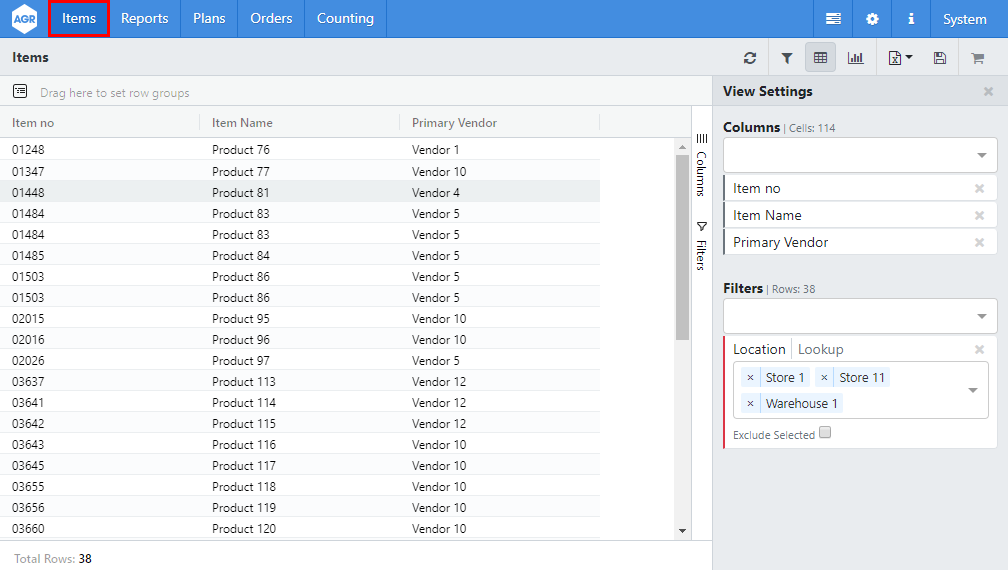The height and width of the screenshot is (570, 1008).
Task: Switch to grid table view icon
Action: pyautogui.click(x=820, y=58)
